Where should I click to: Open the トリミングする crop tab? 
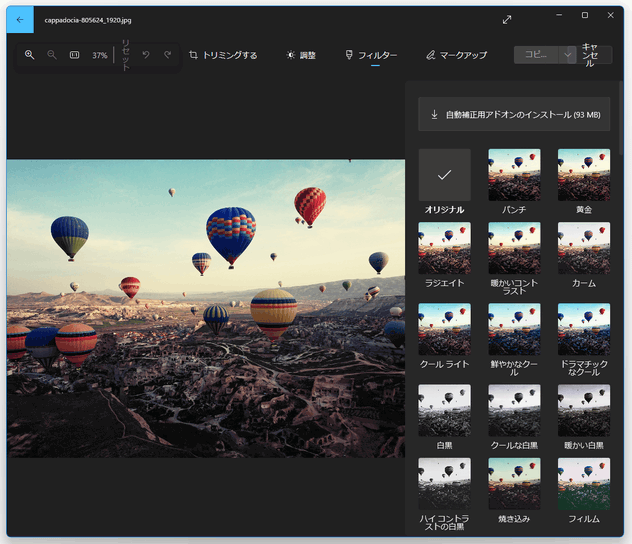click(x=223, y=55)
